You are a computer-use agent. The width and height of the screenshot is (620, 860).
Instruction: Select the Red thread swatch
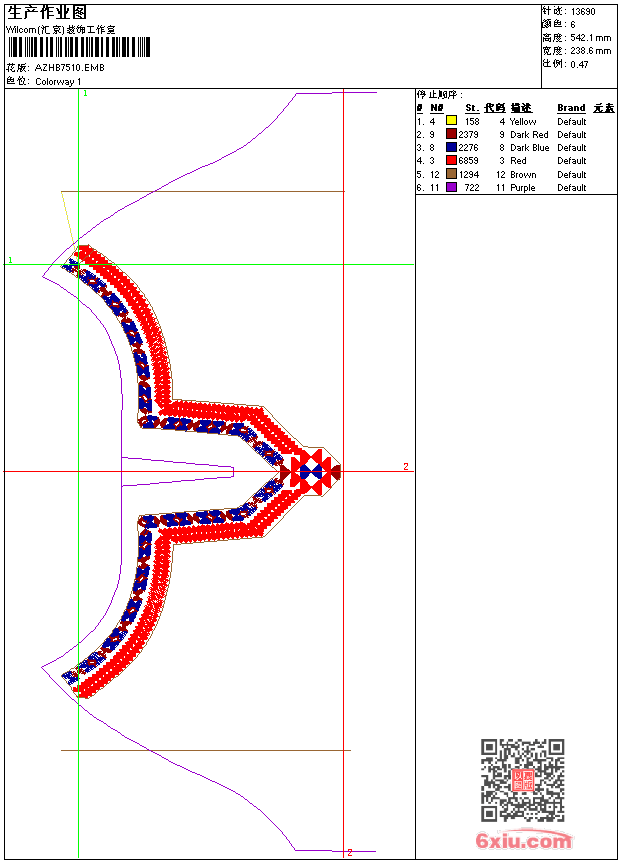click(x=452, y=160)
